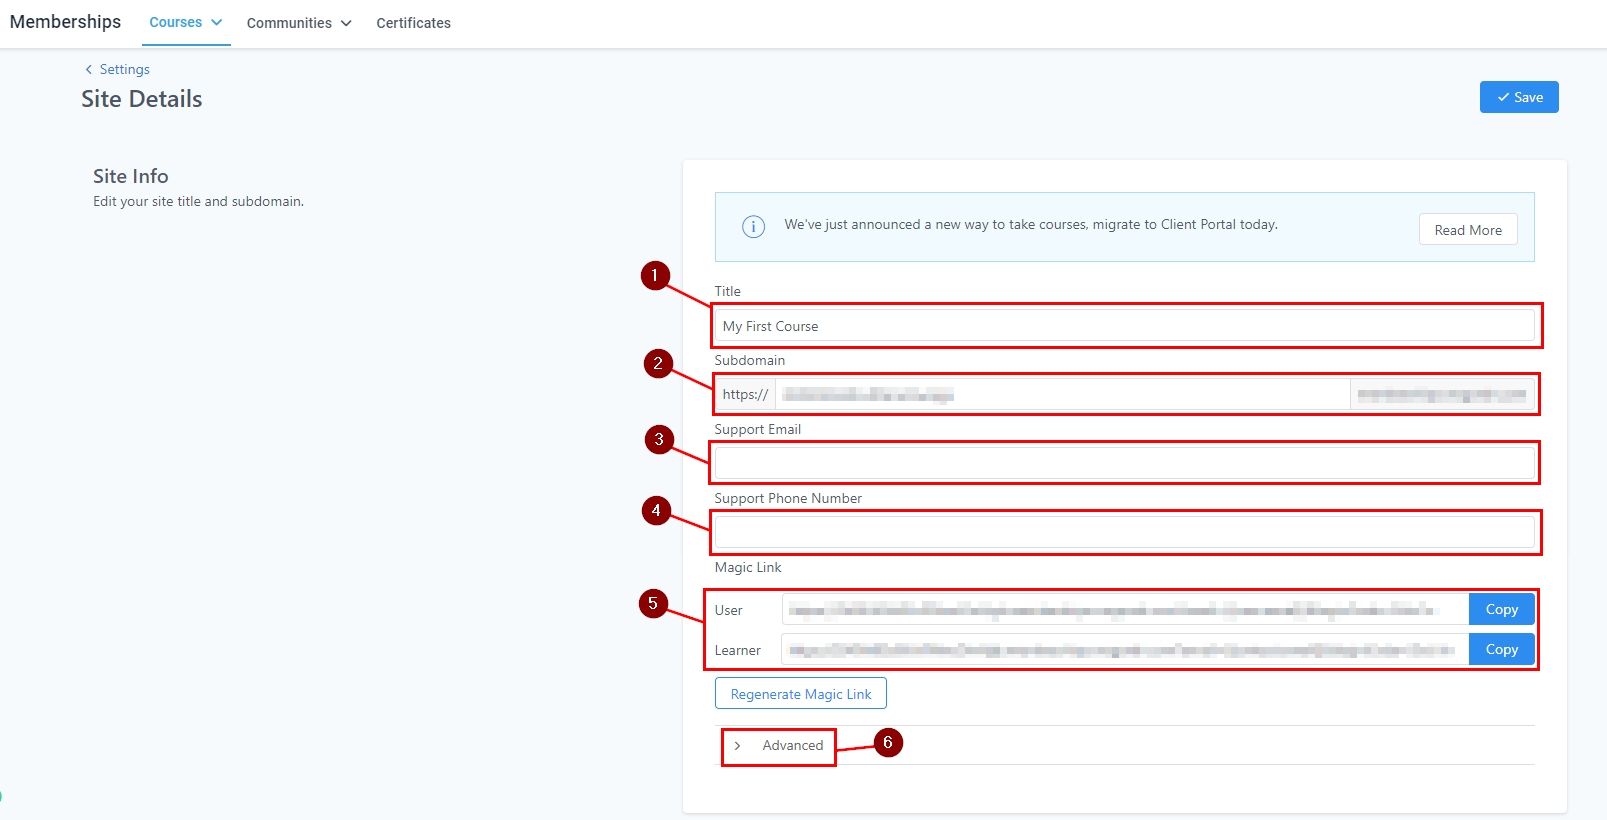This screenshot has width=1607, height=820.
Task: Select the Support Phone Number field
Action: (x=1124, y=532)
